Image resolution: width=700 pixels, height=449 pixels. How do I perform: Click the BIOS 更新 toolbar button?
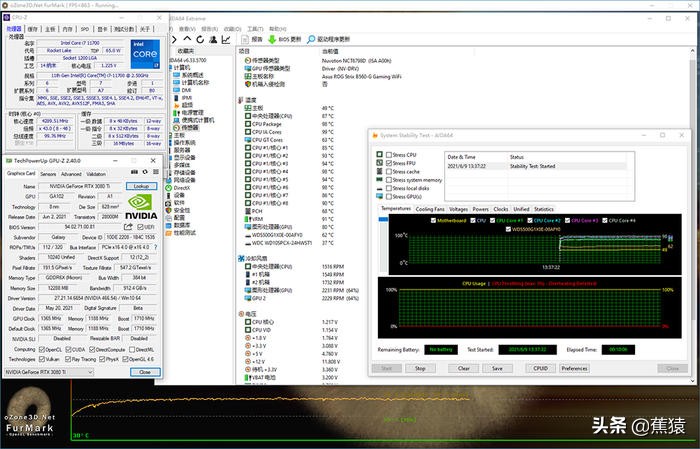coord(284,39)
